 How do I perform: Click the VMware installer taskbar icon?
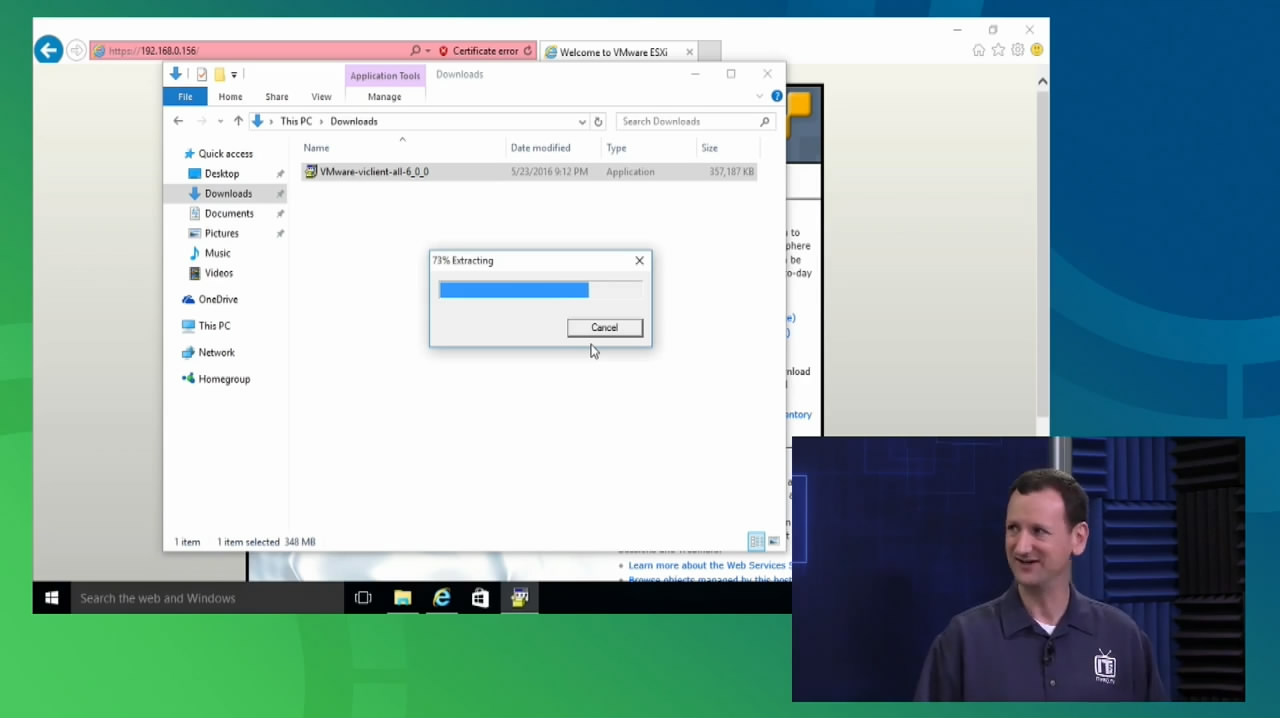[x=519, y=598]
